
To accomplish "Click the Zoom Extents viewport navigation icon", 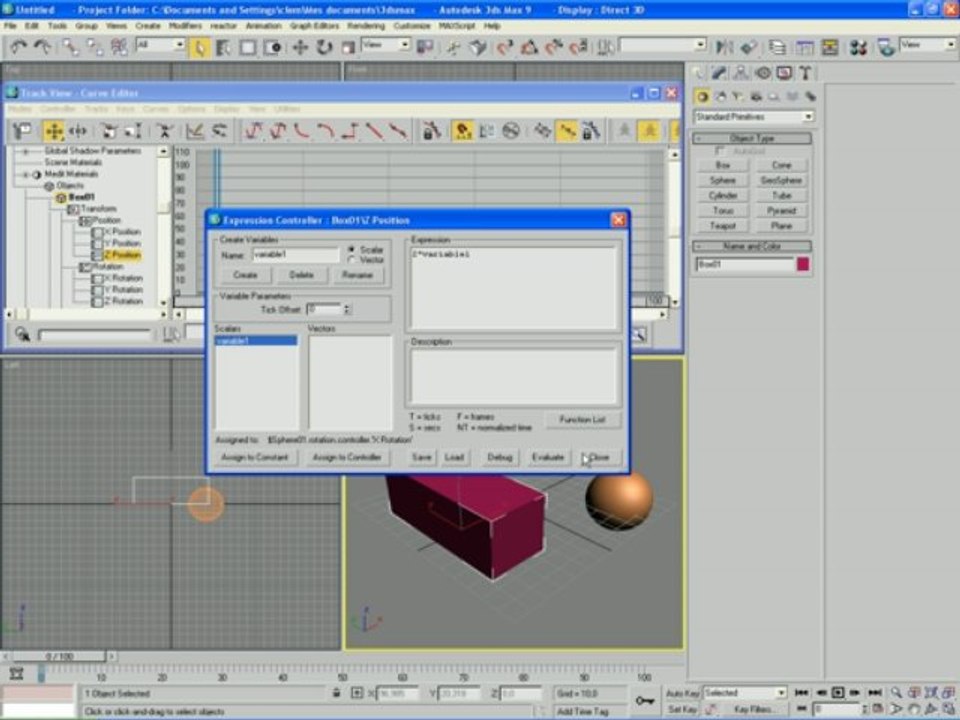I will 932,693.
